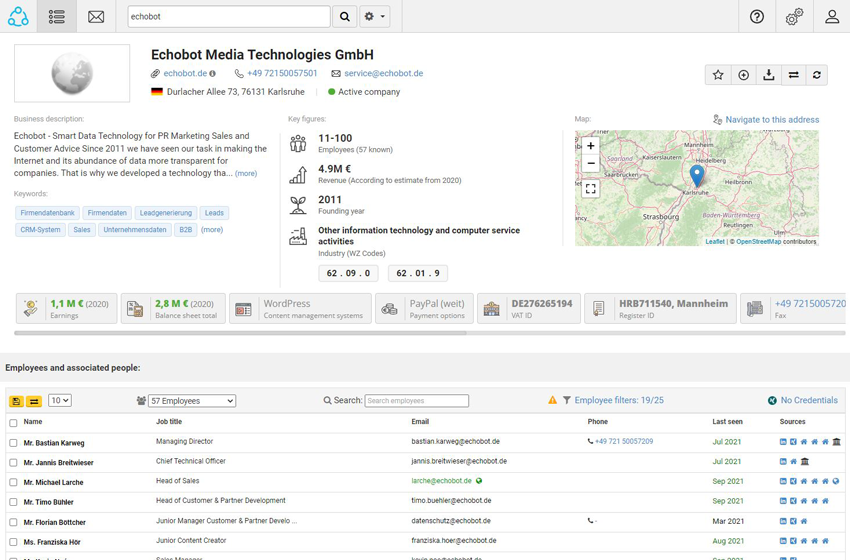
Task: Open Employee filters: 19/25
Action: point(619,400)
